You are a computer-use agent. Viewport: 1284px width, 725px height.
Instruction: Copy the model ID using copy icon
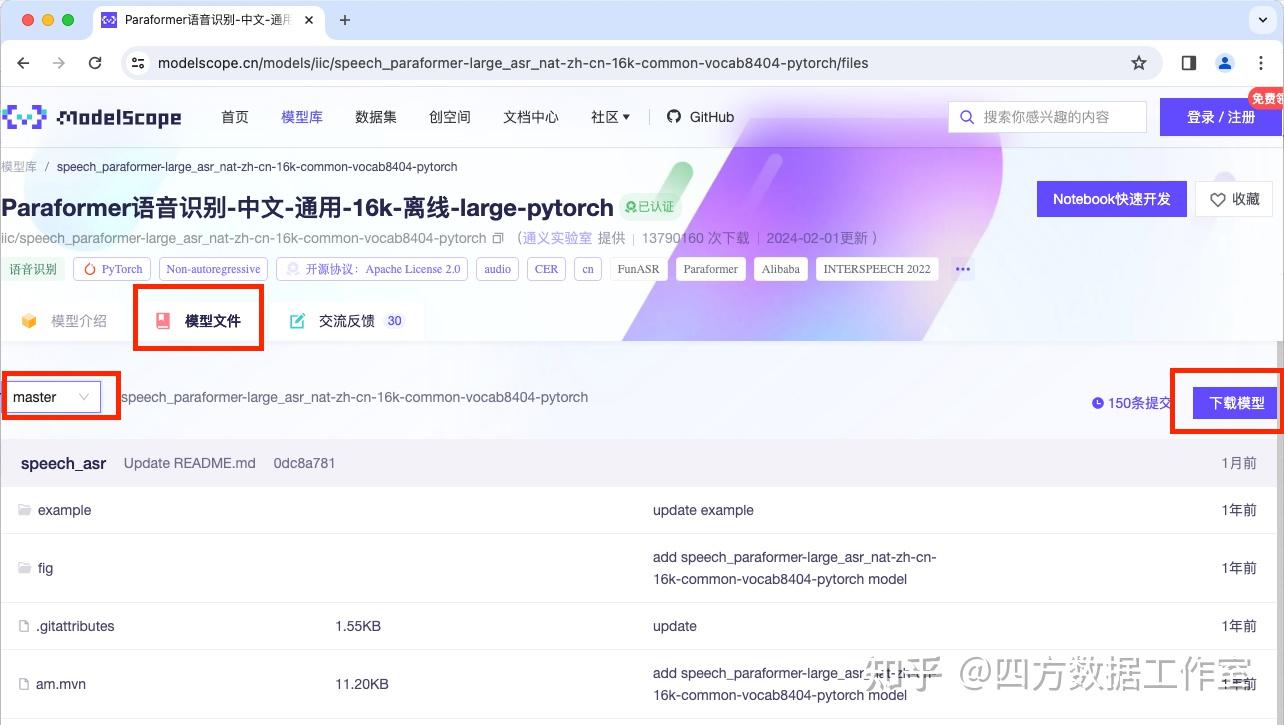500,238
